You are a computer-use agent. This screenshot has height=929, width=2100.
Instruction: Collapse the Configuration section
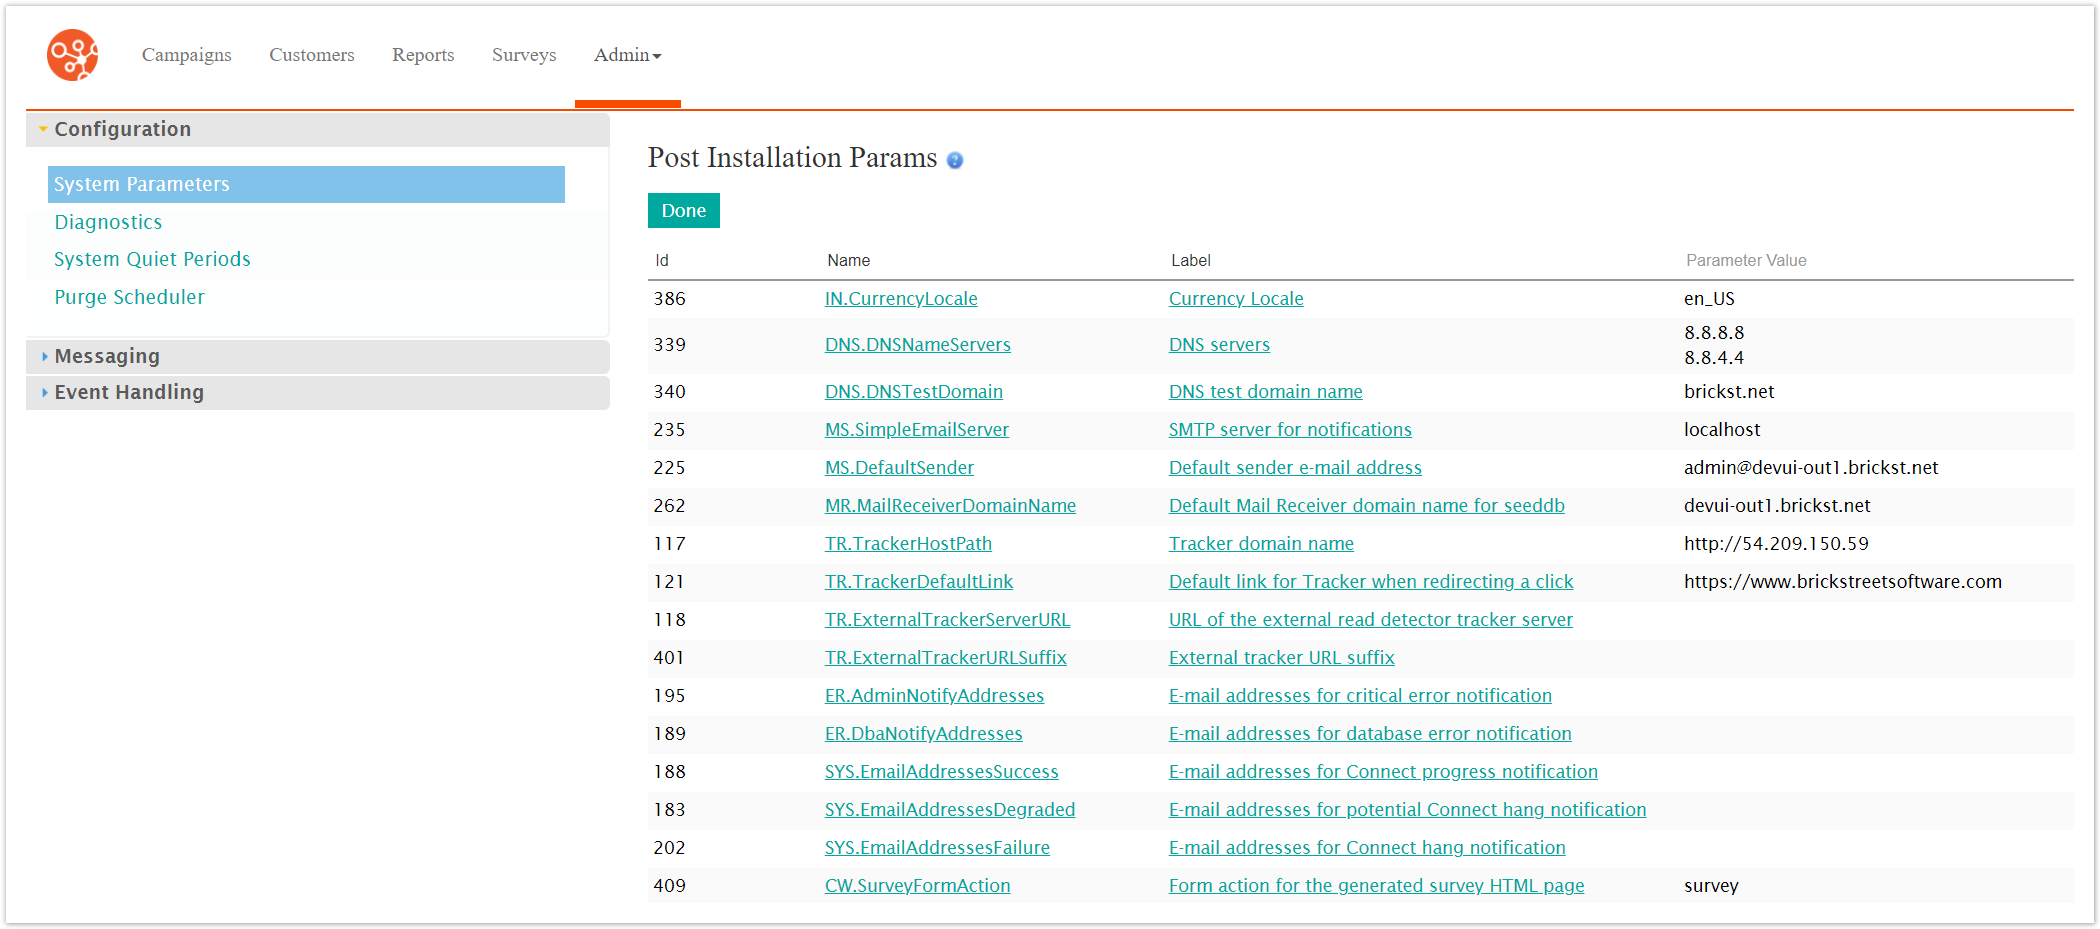tap(122, 129)
